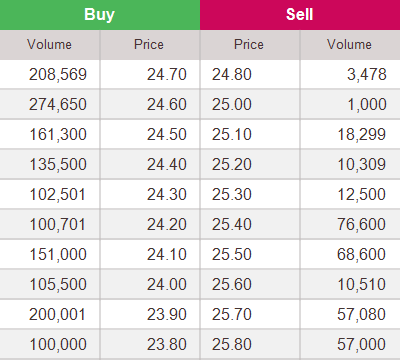
Task: Click sell volume 10,510
Action: (x=362, y=284)
